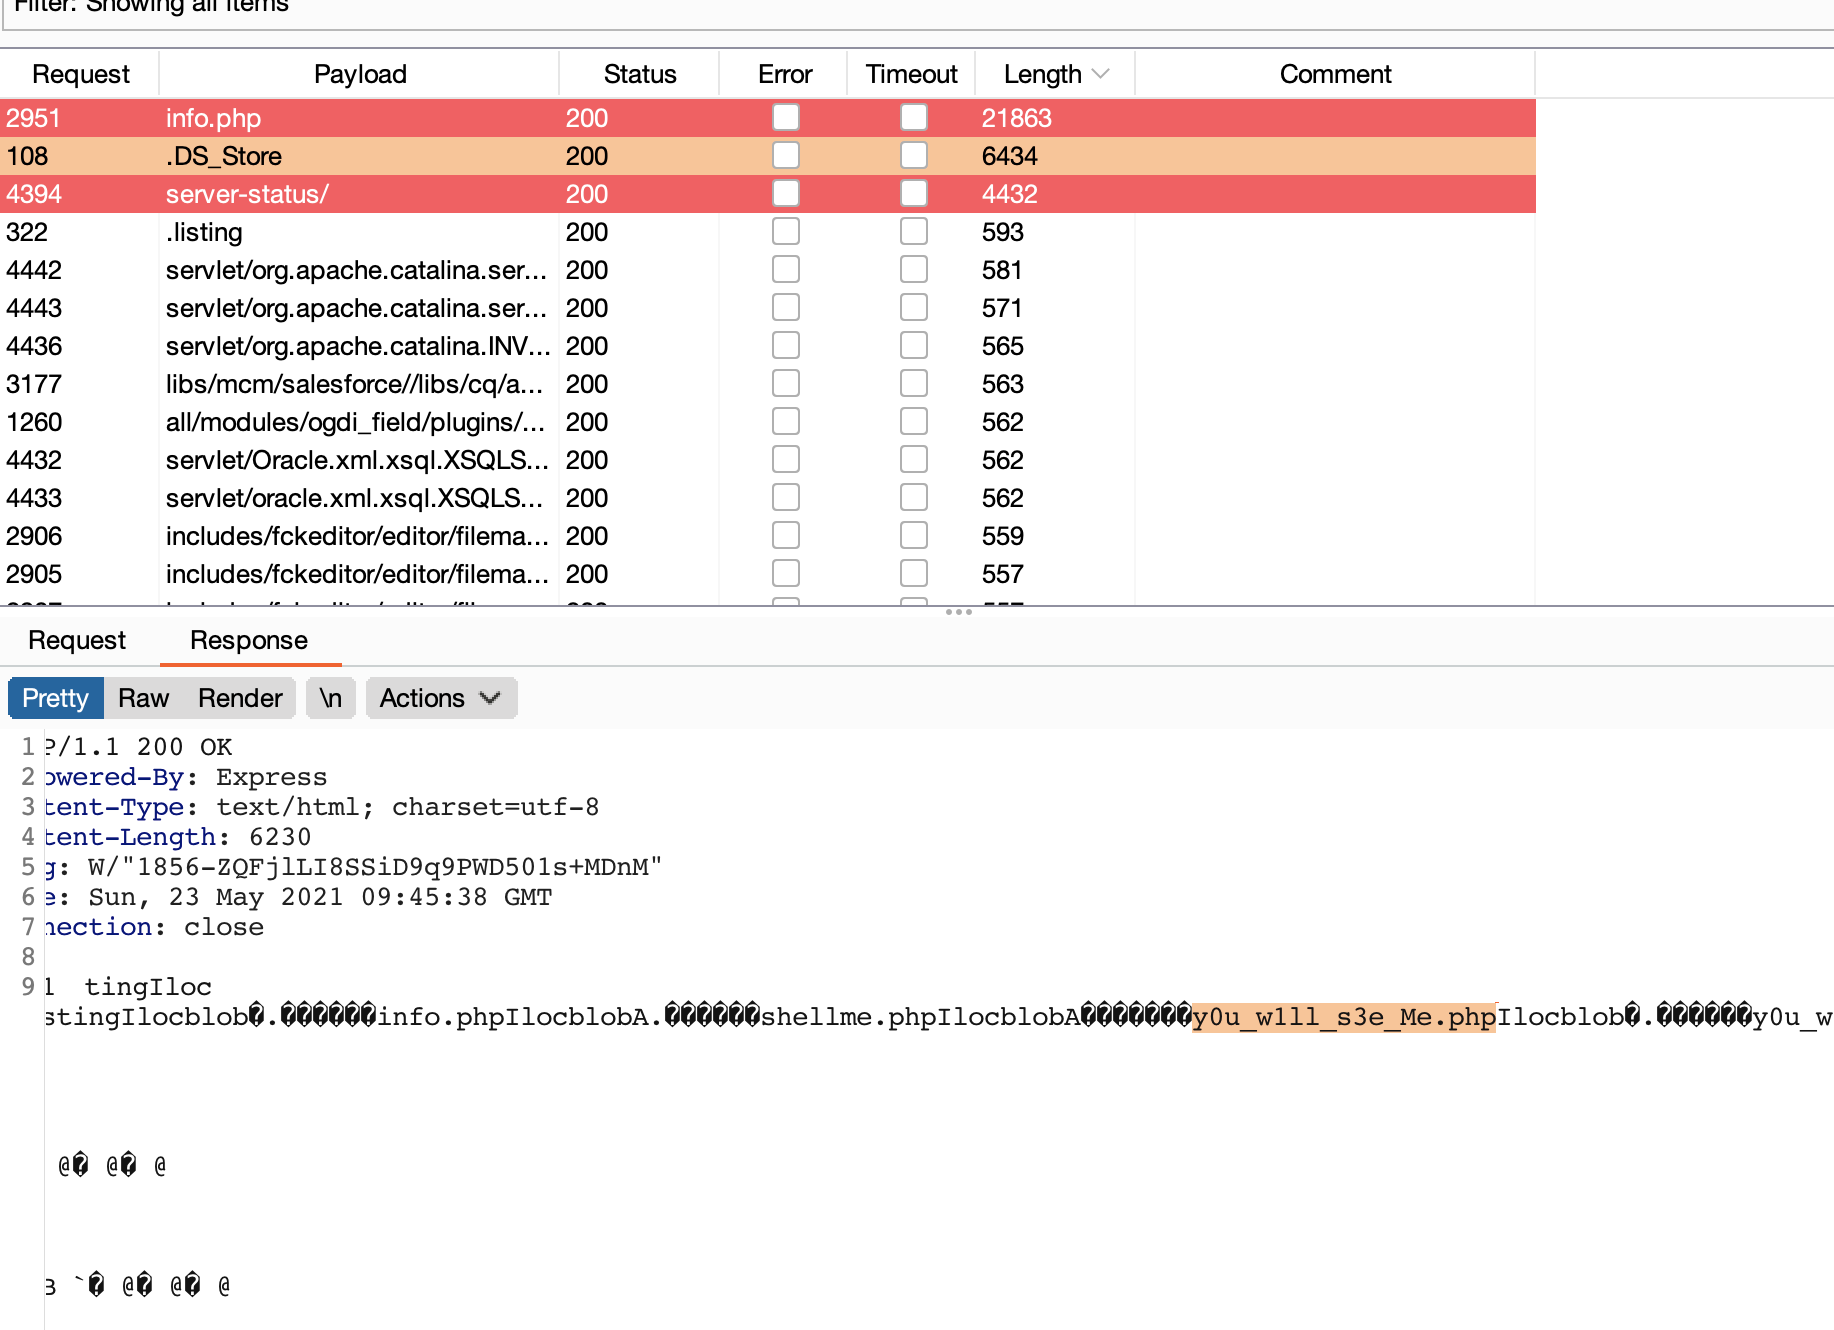Click length value 4432
Screen dimensions: 1834x1330
pos(1009,194)
